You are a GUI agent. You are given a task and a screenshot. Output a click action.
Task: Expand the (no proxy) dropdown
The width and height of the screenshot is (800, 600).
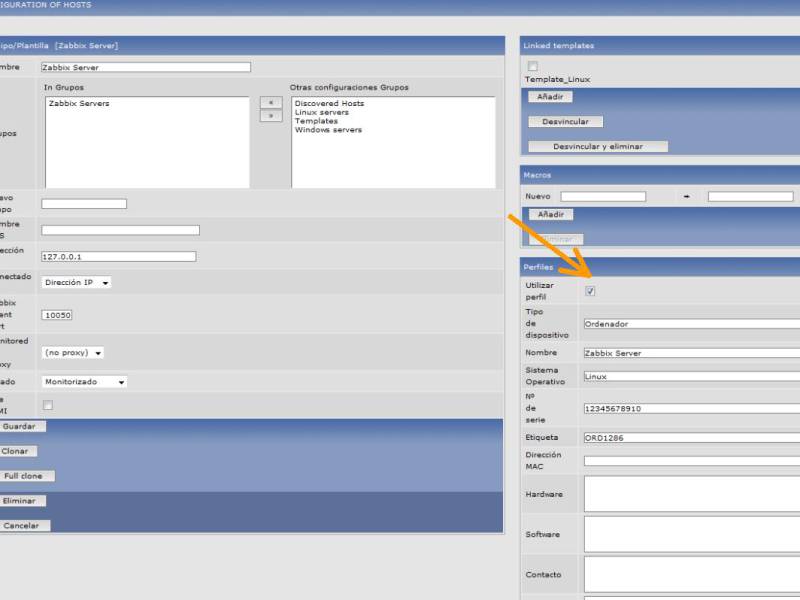pos(73,353)
